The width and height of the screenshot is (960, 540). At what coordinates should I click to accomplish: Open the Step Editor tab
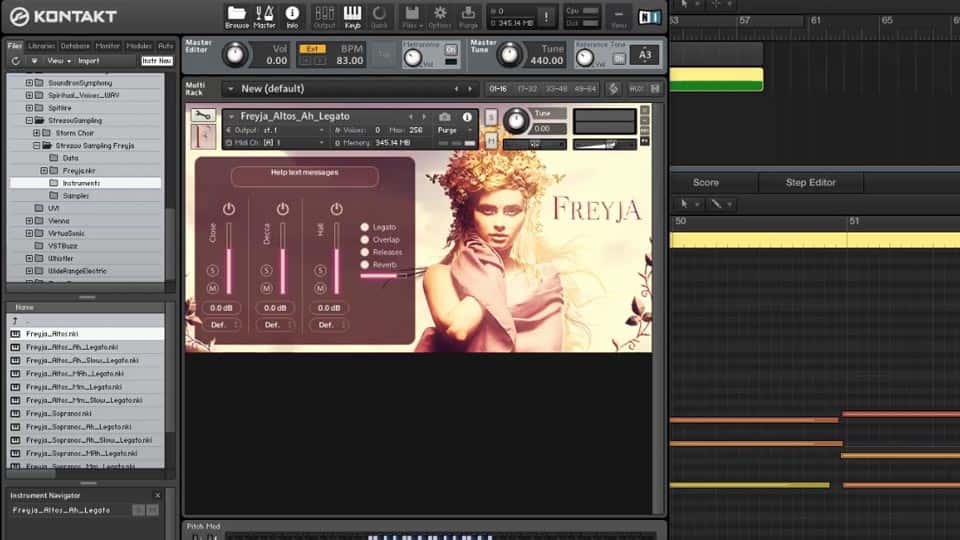pyautogui.click(x=809, y=183)
